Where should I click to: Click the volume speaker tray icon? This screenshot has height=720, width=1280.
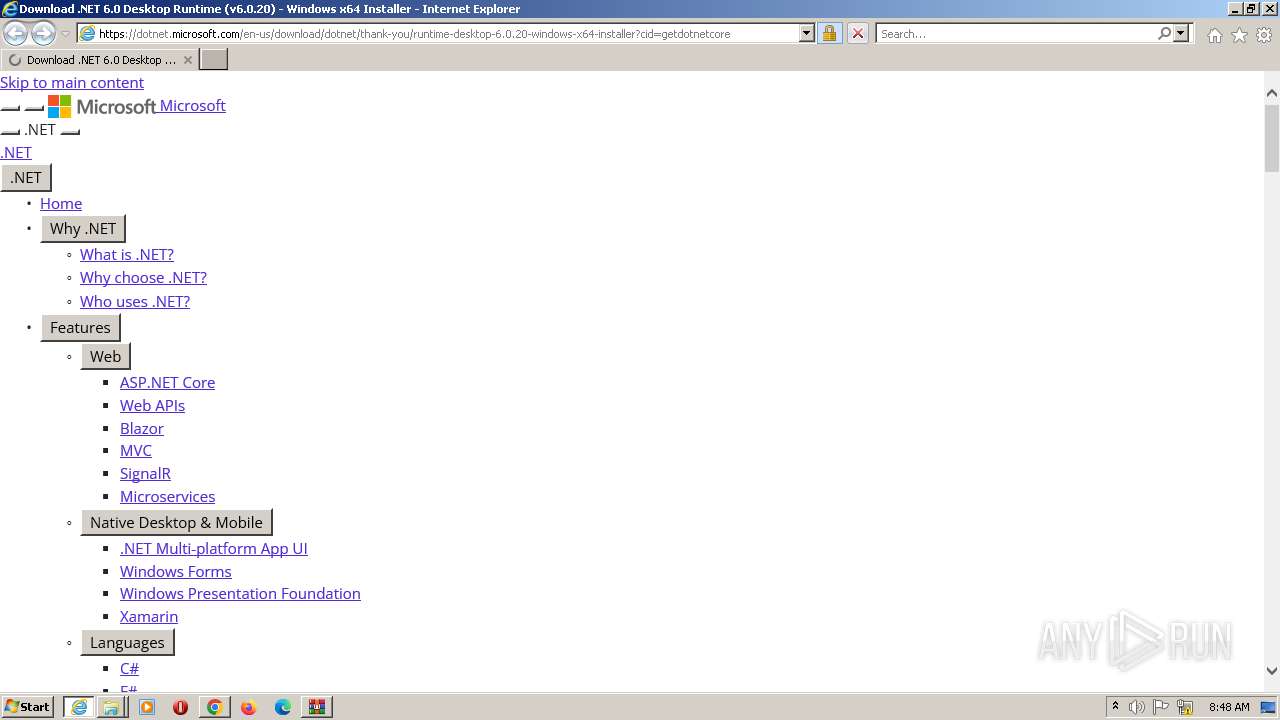tap(1137, 707)
